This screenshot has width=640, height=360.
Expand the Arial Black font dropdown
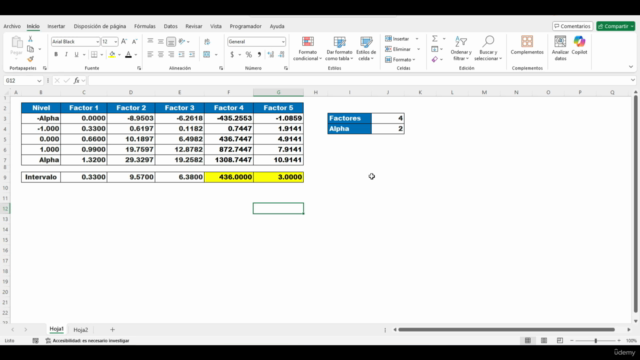(x=97, y=42)
